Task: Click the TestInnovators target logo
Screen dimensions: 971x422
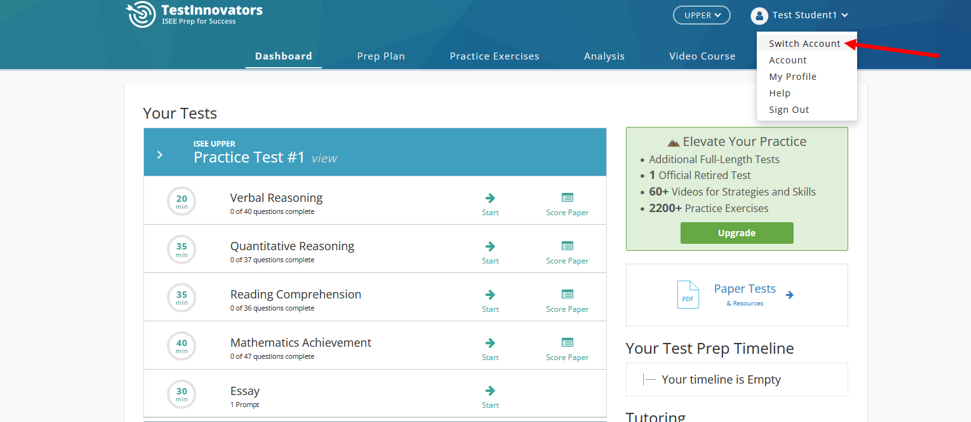Action: click(141, 14)
